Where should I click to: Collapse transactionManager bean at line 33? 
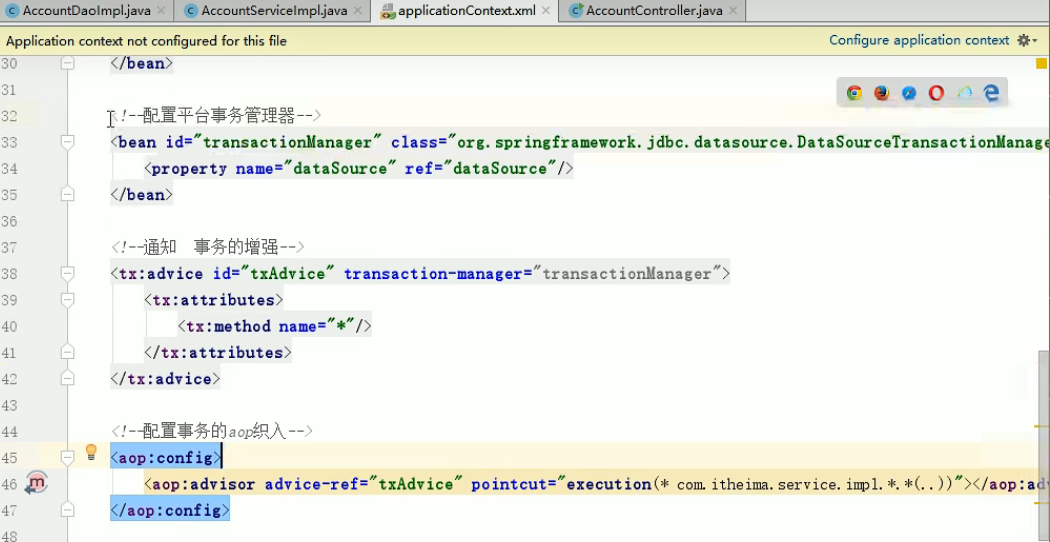[67, 141]
